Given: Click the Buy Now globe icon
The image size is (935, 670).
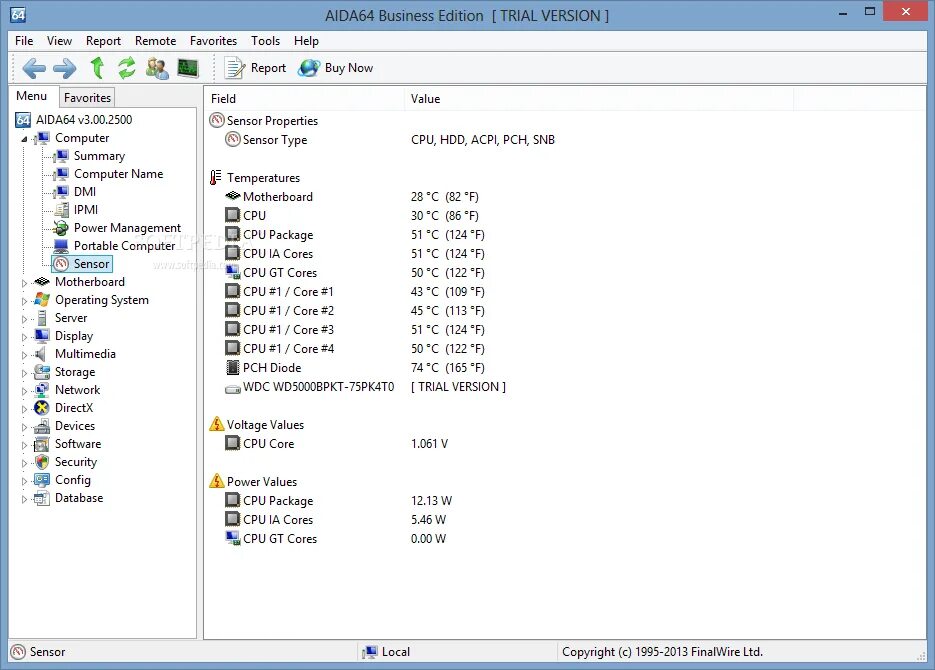Looking at the screenshot, I should pyautogui.click(x=309, y=68).
